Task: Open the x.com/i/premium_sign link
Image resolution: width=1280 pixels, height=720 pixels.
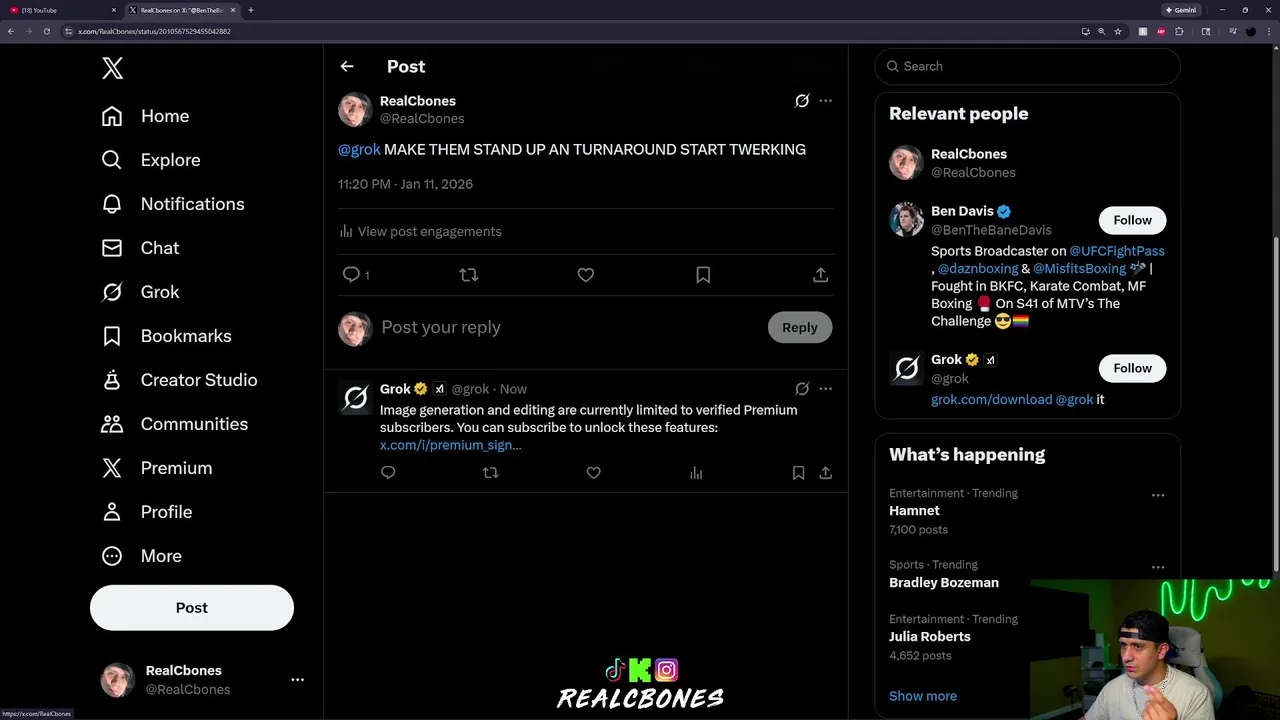Action: (x=450, y=445)
